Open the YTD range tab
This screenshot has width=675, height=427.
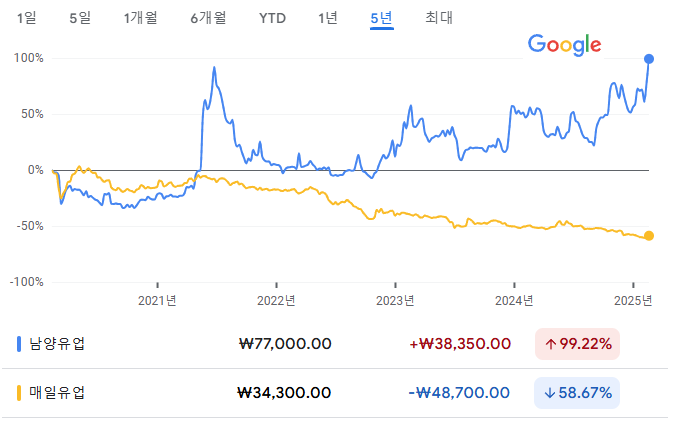tap(272, 19)
